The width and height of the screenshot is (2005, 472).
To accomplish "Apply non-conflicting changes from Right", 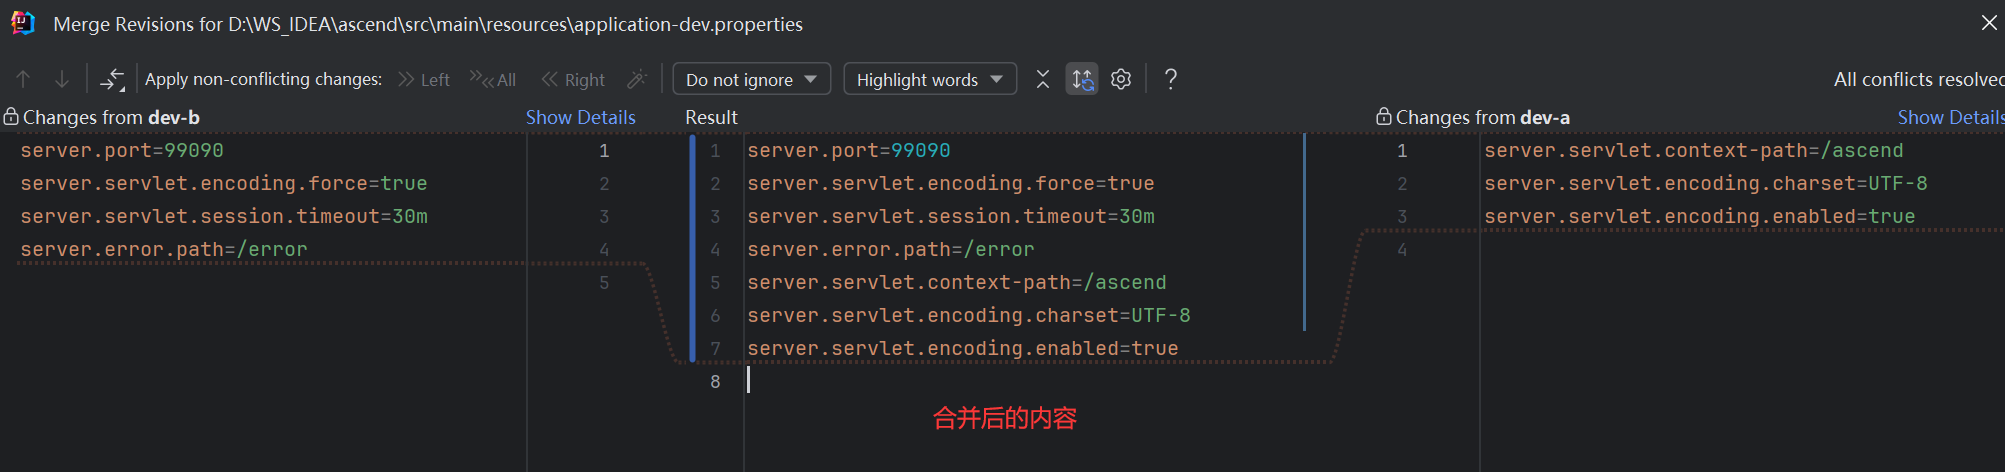I will (573, 79).
